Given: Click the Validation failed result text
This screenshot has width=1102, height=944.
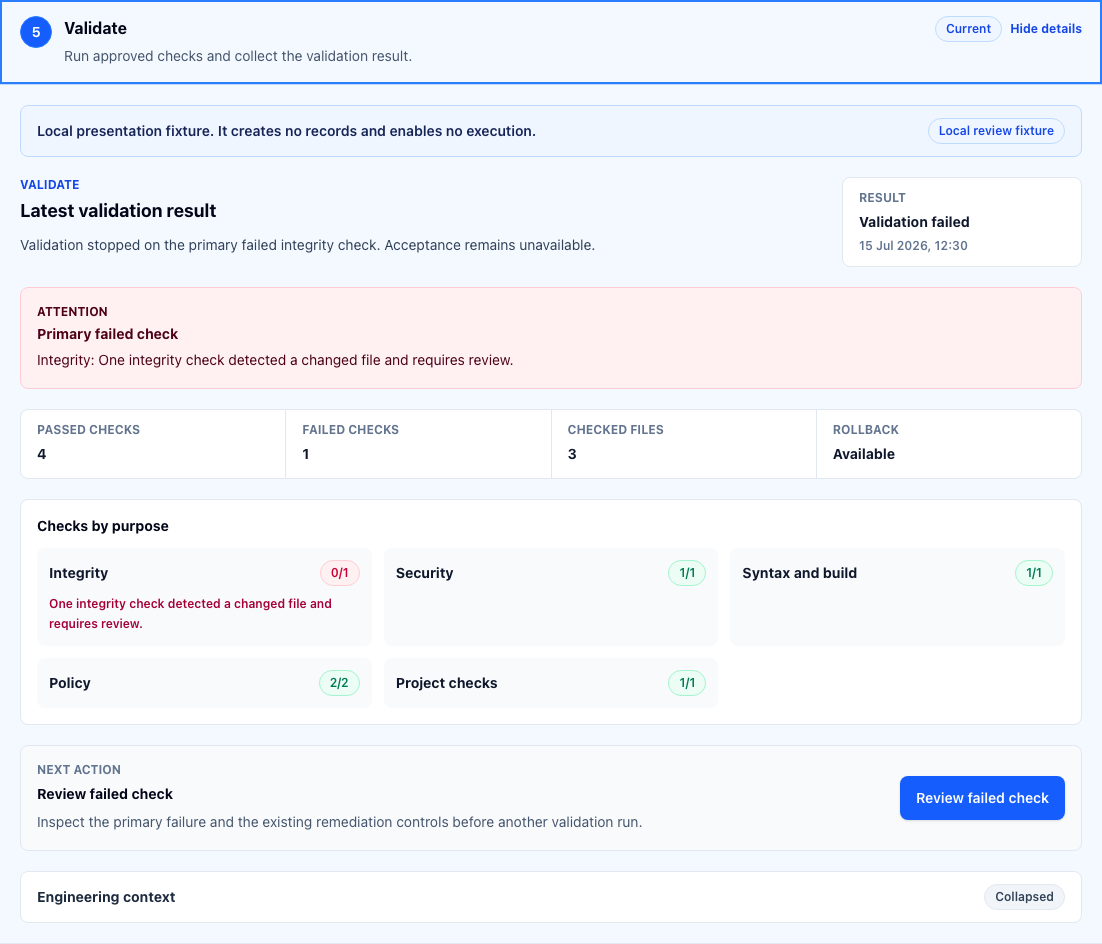Looking at the screenshot, I should coord(914,222).
